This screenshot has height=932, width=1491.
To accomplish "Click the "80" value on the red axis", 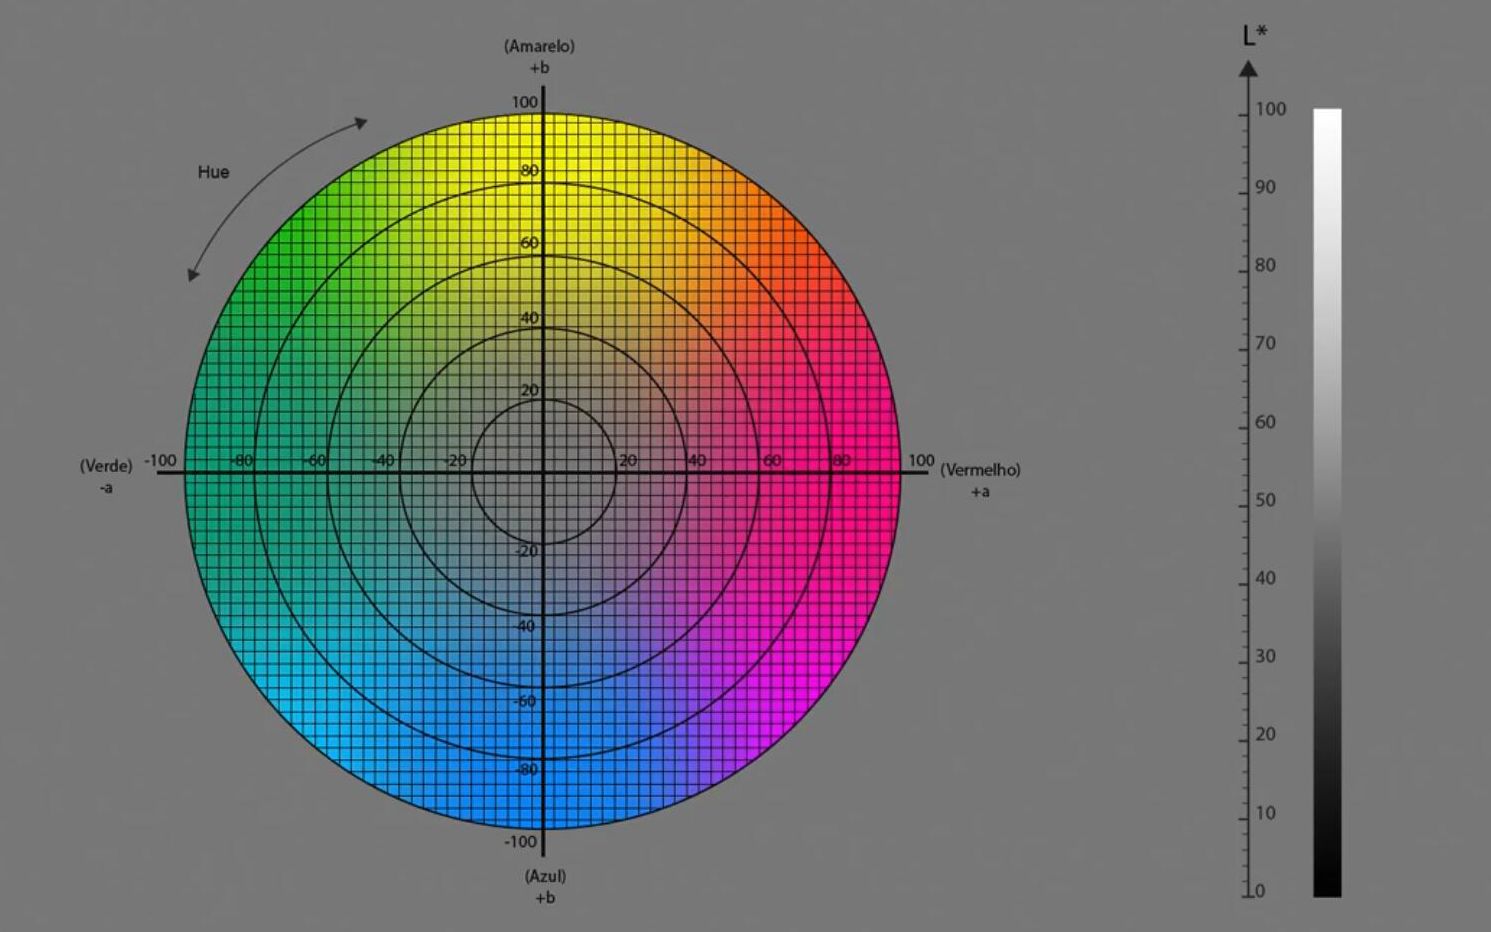I will point(842,461).
